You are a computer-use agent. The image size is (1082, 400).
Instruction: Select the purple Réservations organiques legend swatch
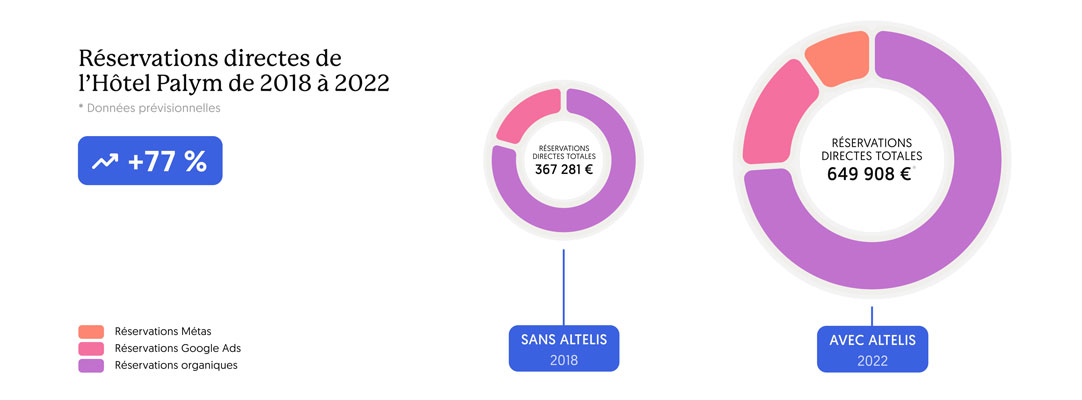(x=91, y=365)
